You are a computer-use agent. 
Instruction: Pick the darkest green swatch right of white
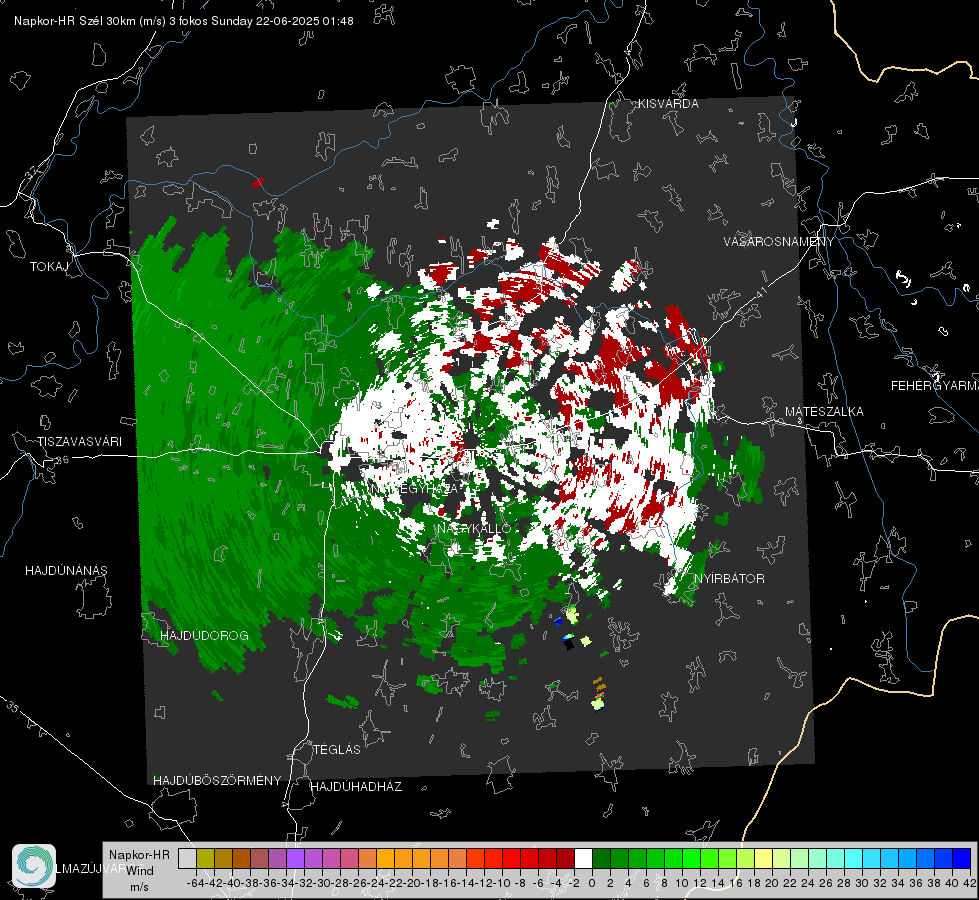[601, 858]
